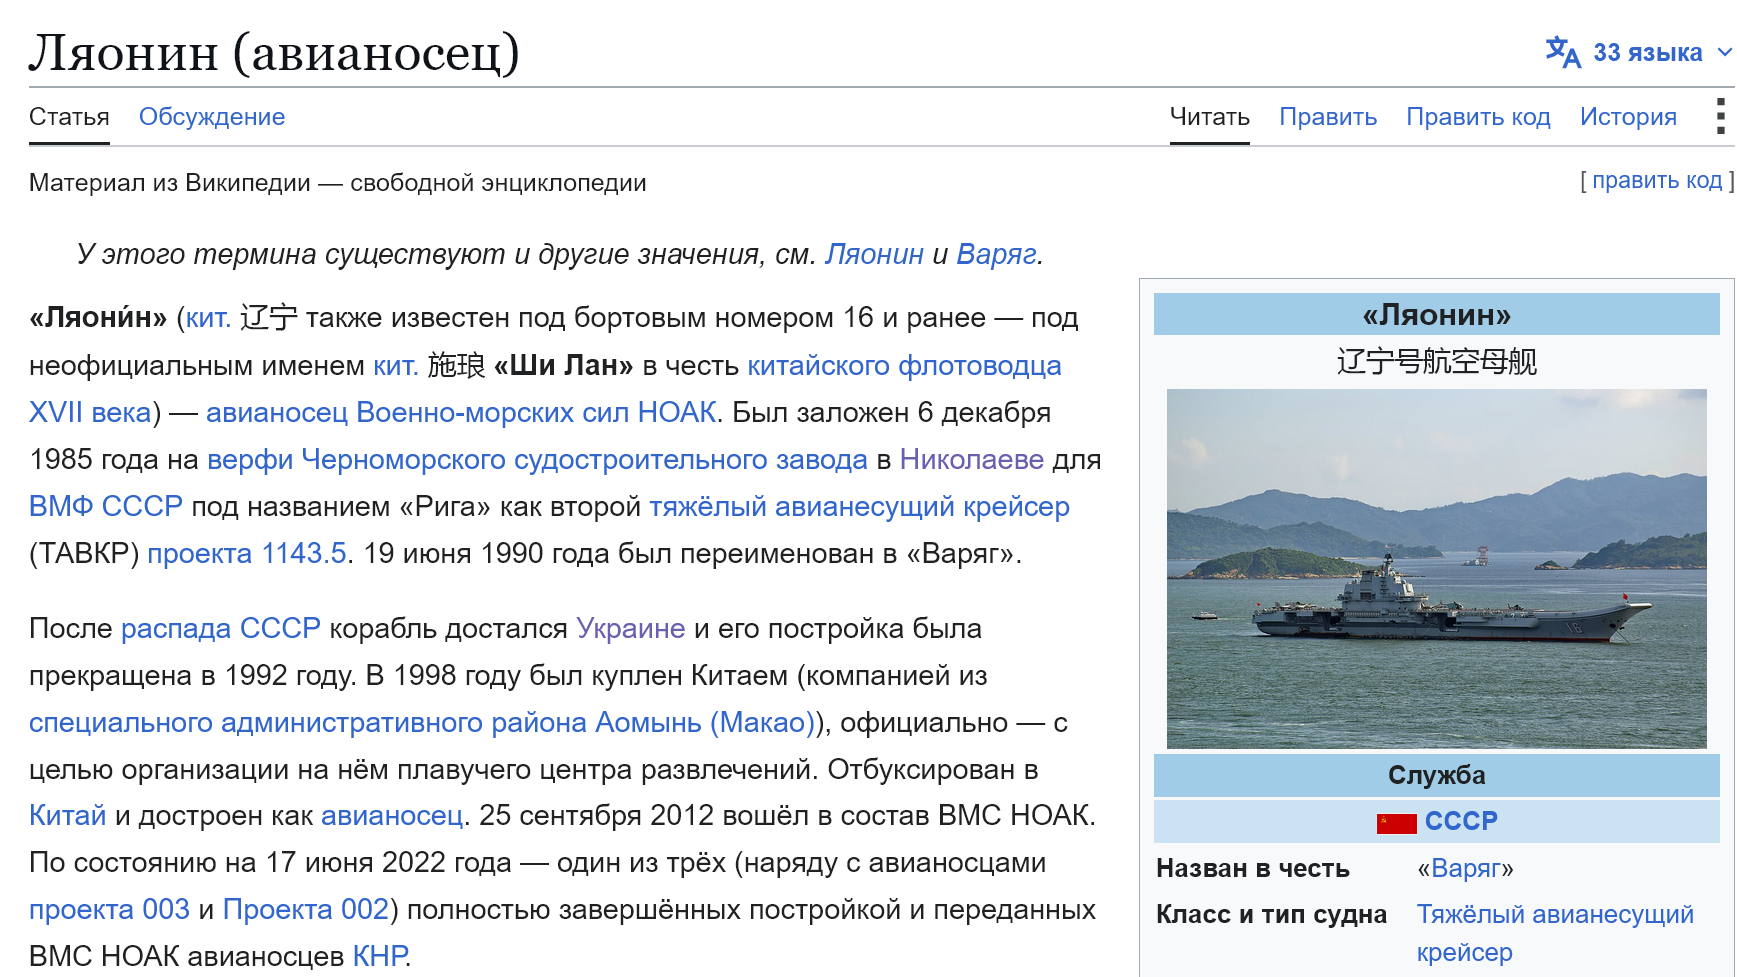Image resolution: width=1737 pixels, height=977 pixels.
Task: Open the Варяг disambiguation link in hatnote
Action: click(x=996, y=254)
